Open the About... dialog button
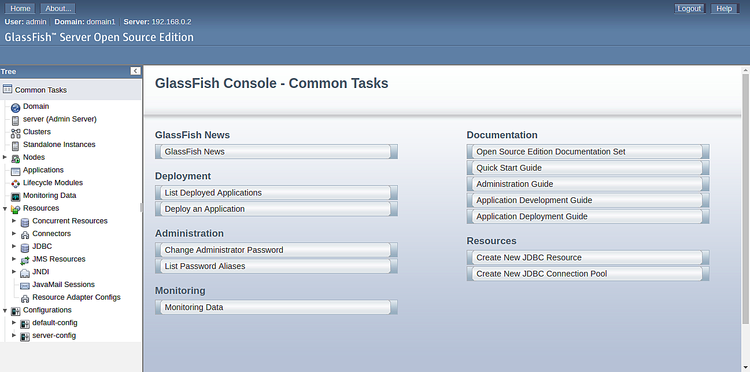This screenshot has width=750, height=372. [58, 9]
